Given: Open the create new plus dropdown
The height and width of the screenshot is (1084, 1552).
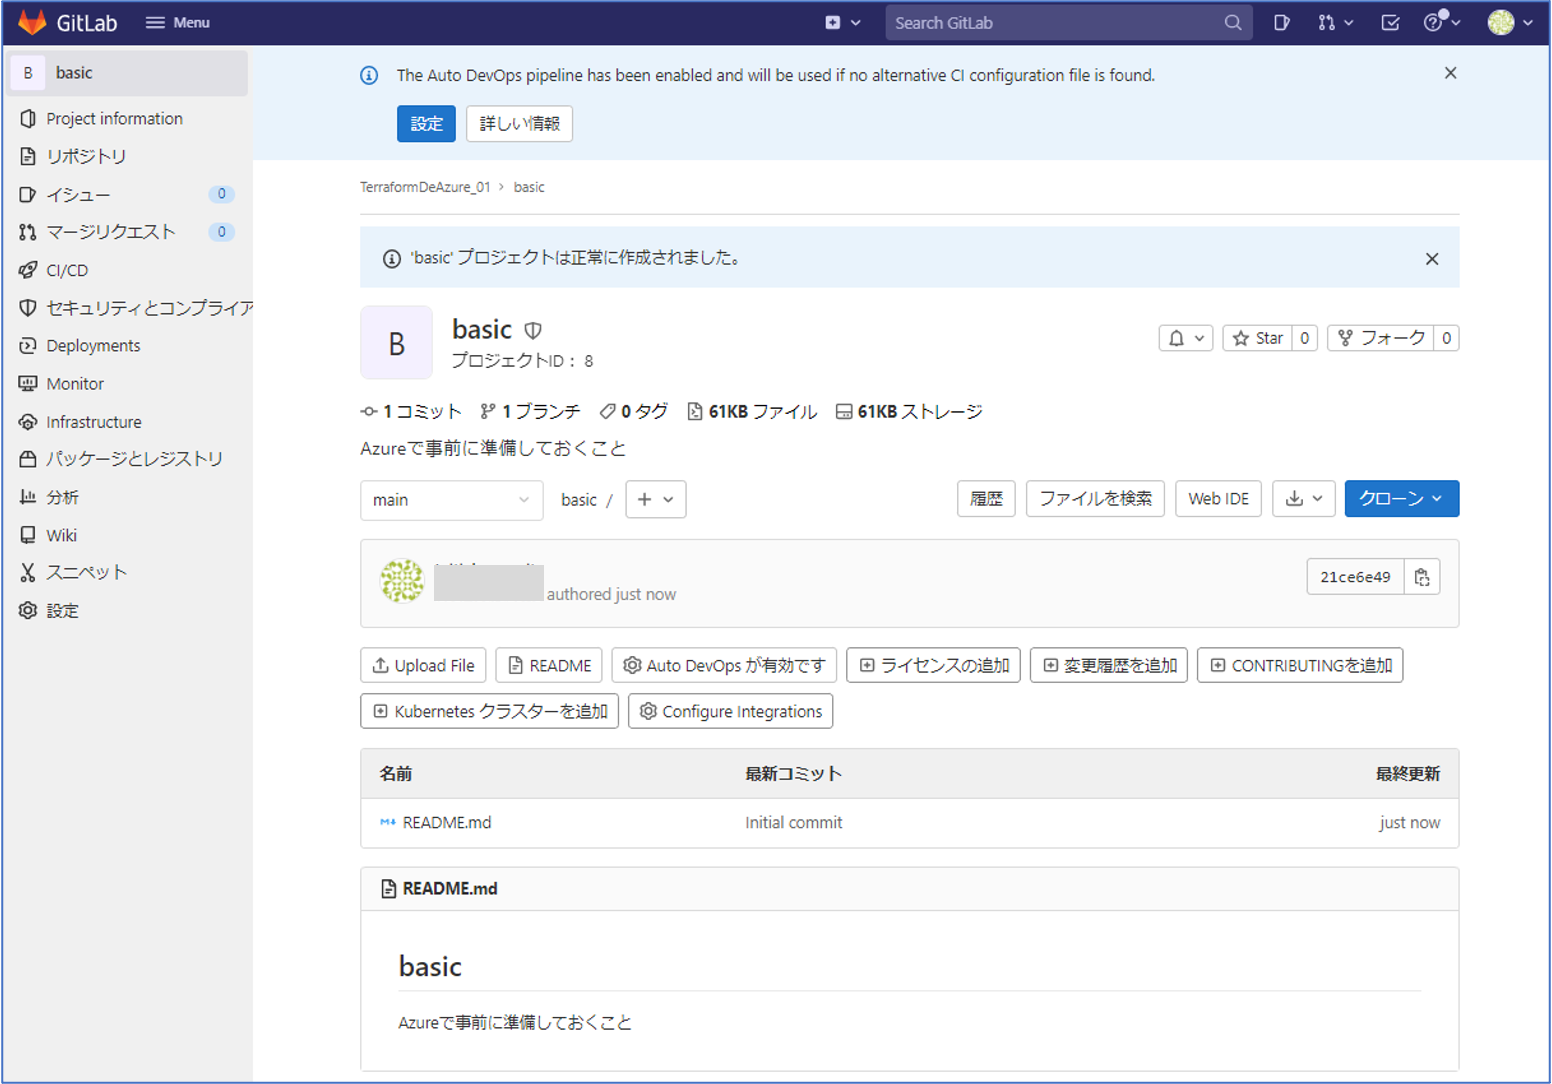Looking at the screenshot, I should [x=842, y=22].
